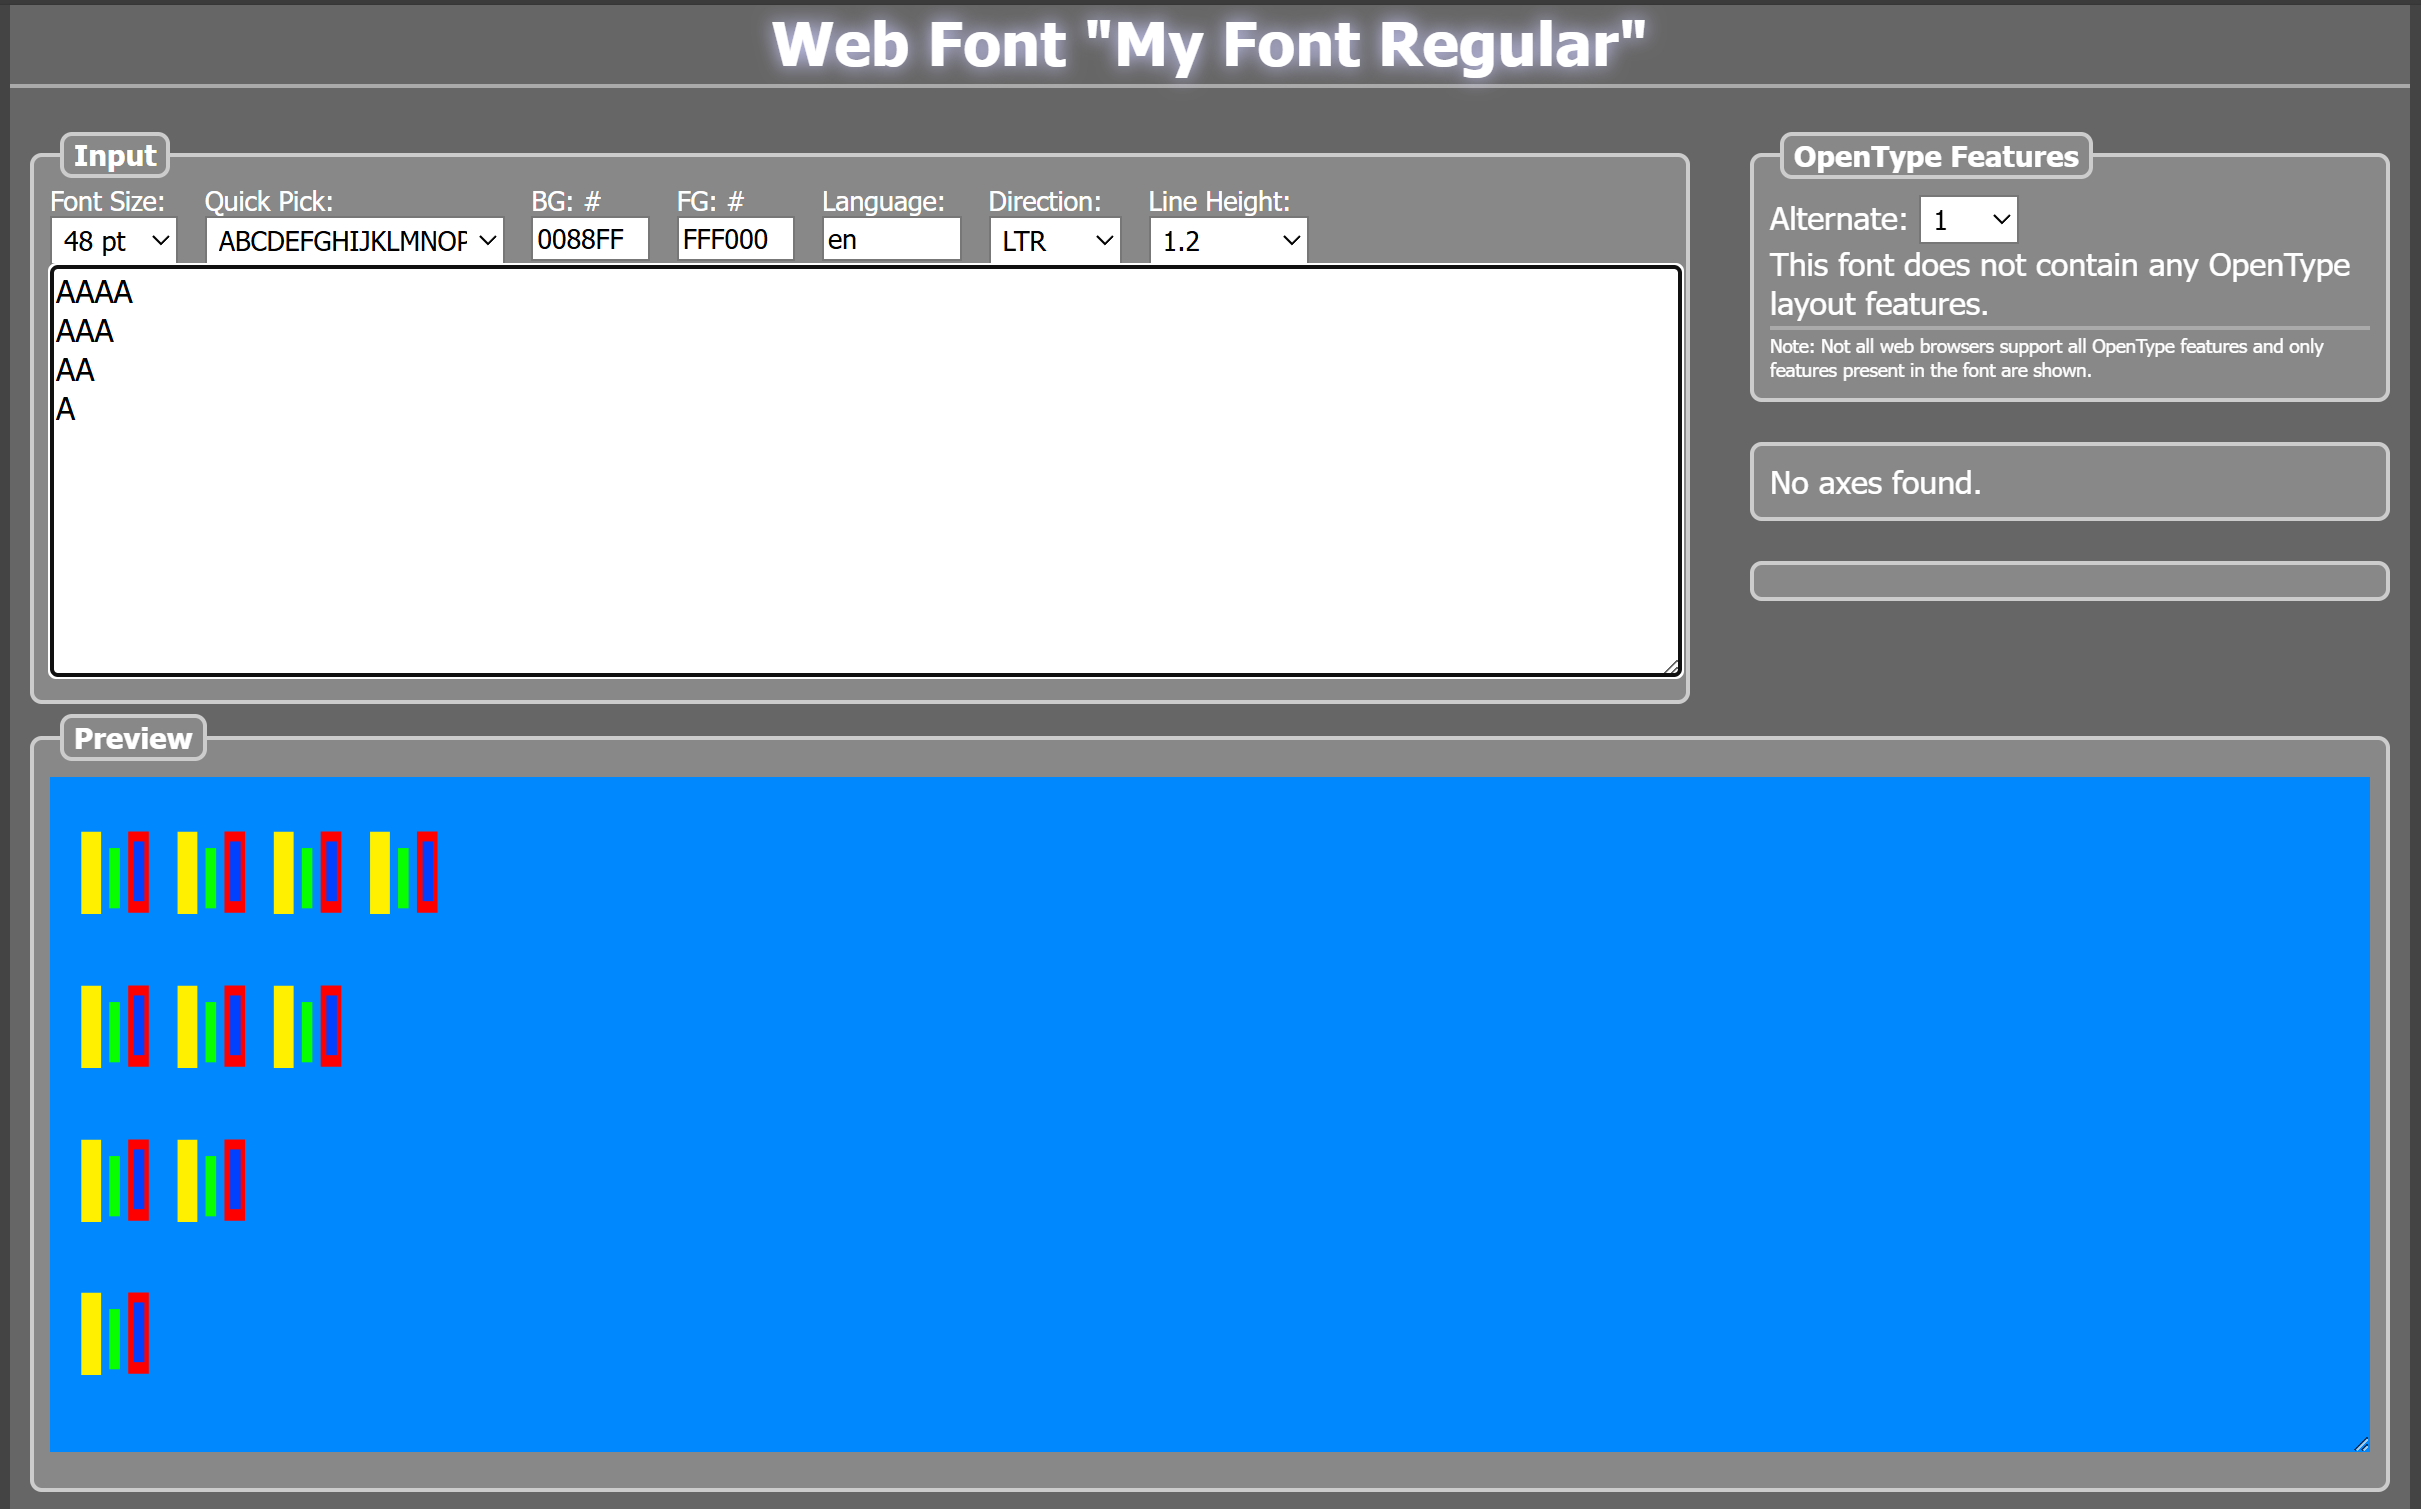Click the OpenType Features heading

(x=1935, y=157)
